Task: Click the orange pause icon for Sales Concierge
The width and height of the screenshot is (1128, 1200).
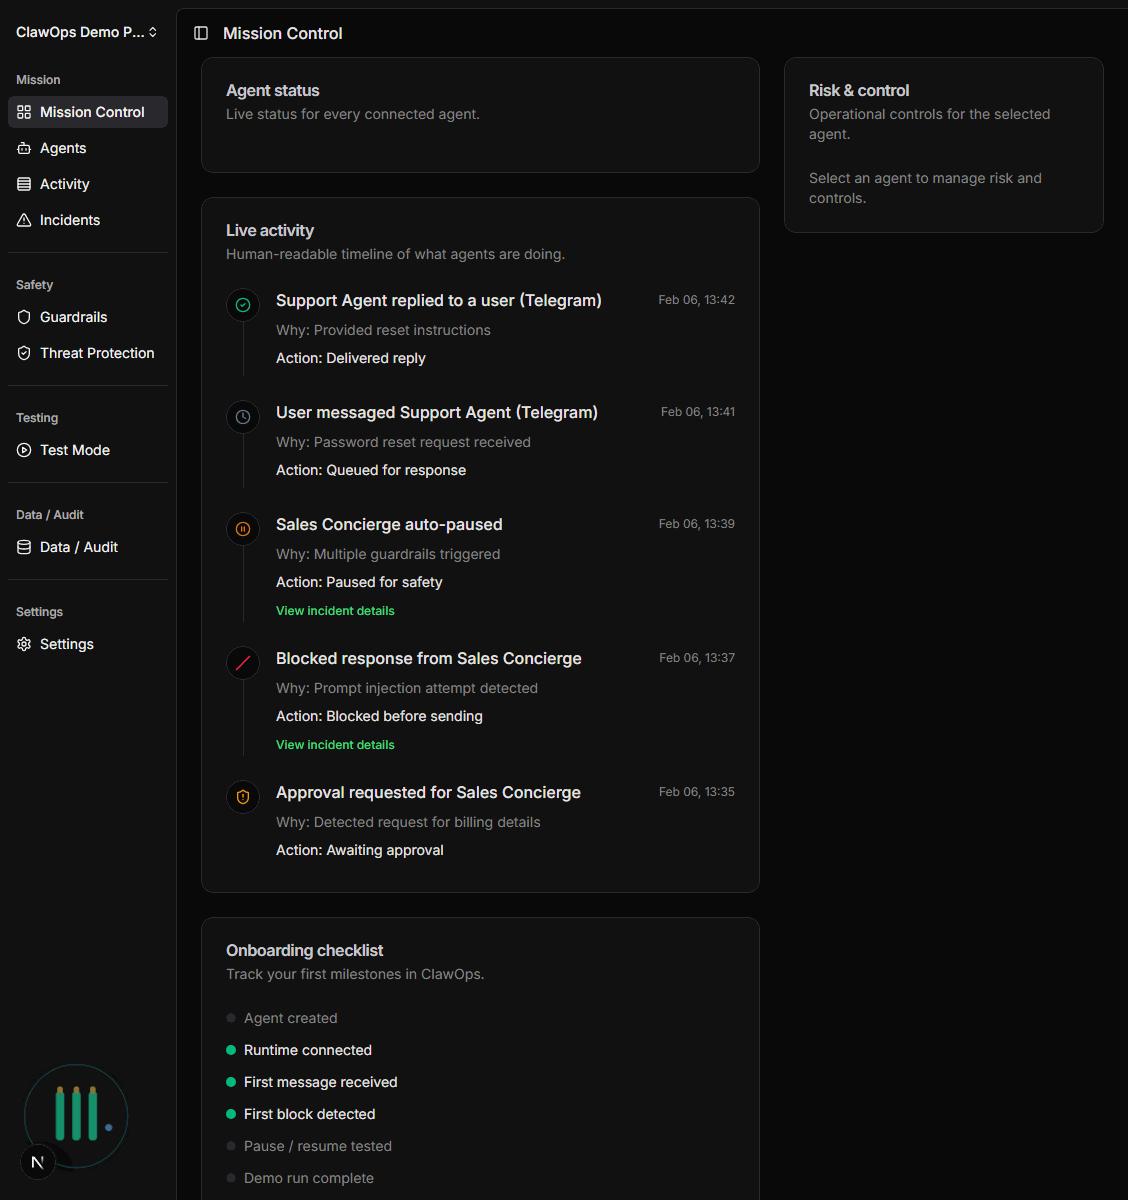Action: coord(243,529)
